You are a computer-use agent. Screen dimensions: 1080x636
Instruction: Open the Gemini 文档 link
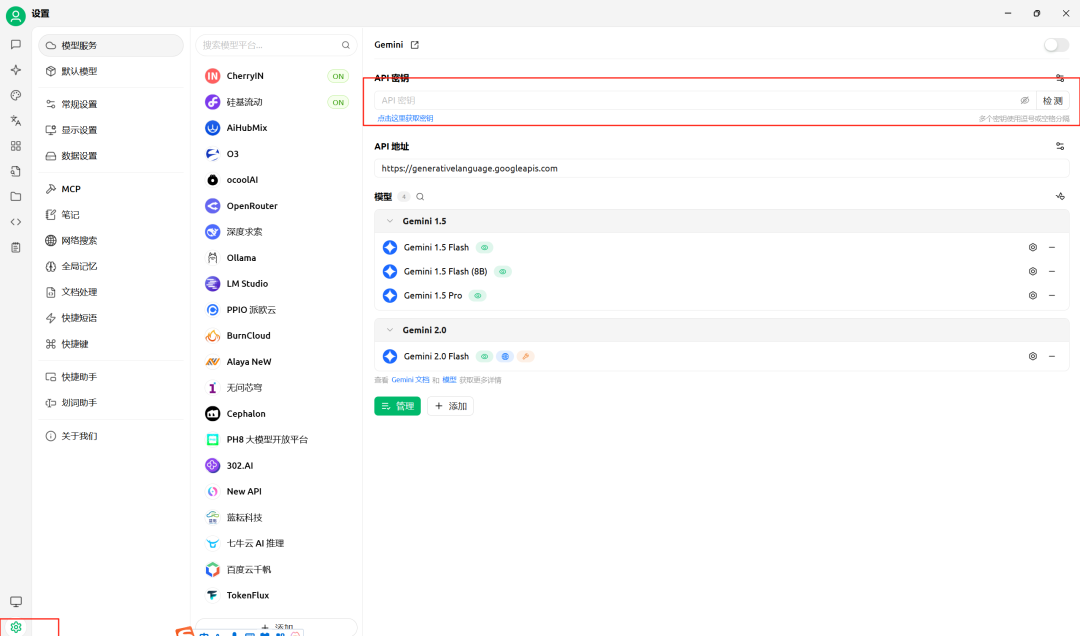(411, 380)
